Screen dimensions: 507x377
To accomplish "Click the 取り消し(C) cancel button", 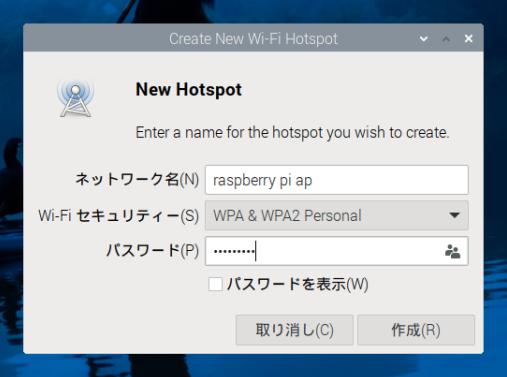I will coord(294,330).
